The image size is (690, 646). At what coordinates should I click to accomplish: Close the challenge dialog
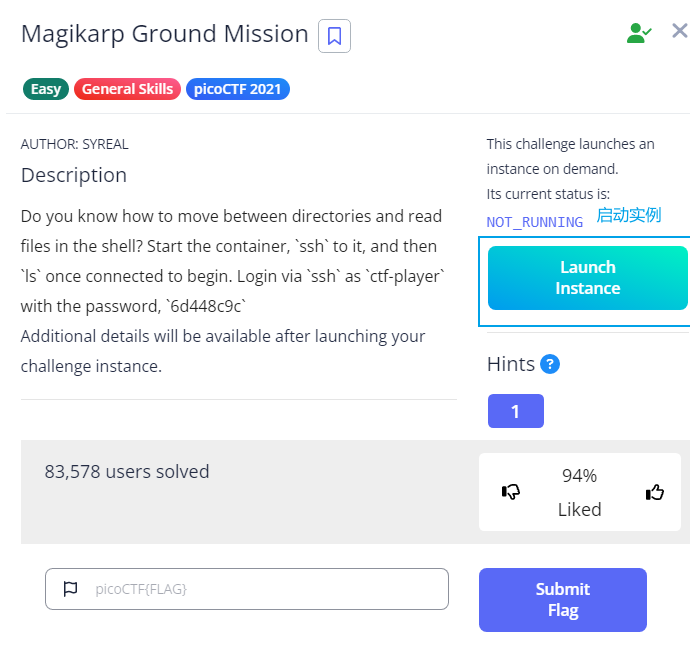679,31
